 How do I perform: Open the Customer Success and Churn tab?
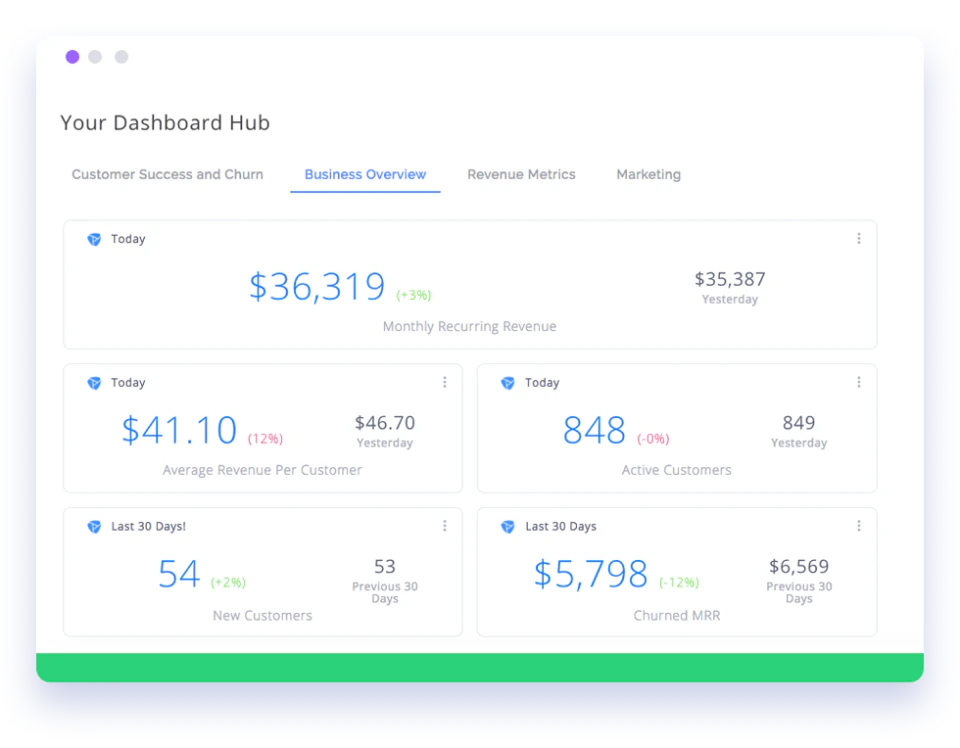click(x=166, y=174)
